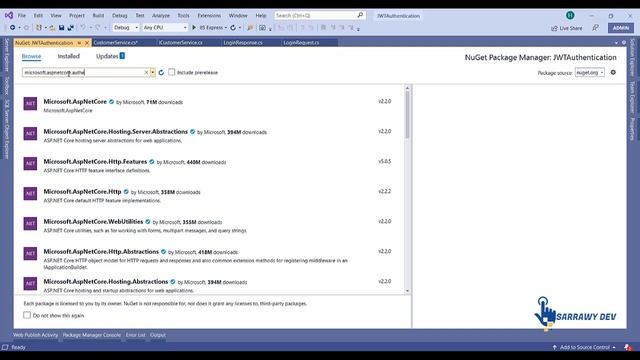Click the verified badge next to Microsoft.AspNetCore.Http
This screenshot has height=360, width=640.
click(126, 192)
